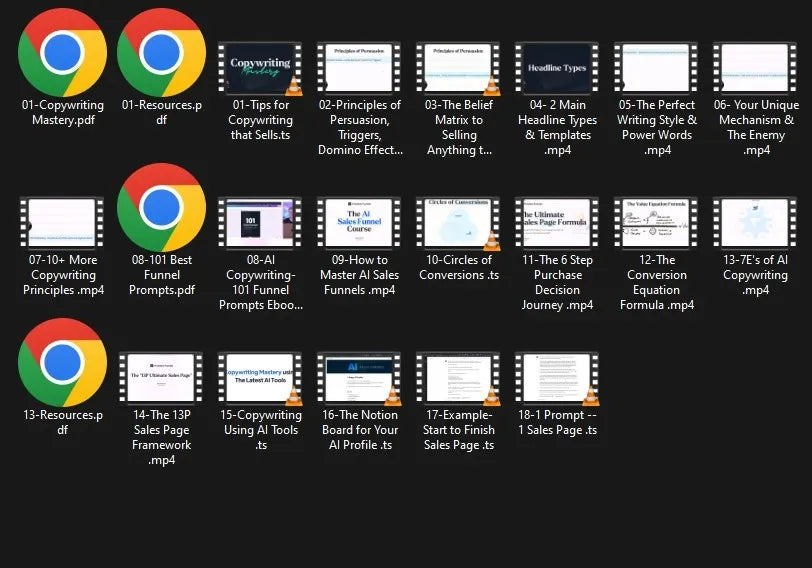
Task: Click the 04-2 Main Headline Types thumbnail
Action: (557, 68)
